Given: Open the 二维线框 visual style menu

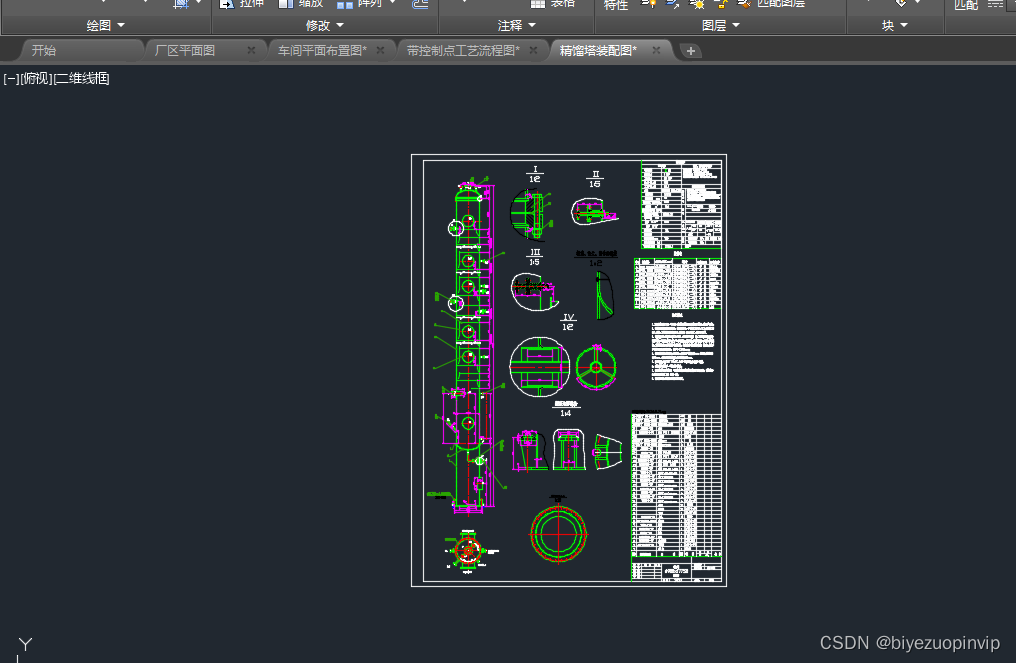Looking at the screenshot, I should [82, 78].
